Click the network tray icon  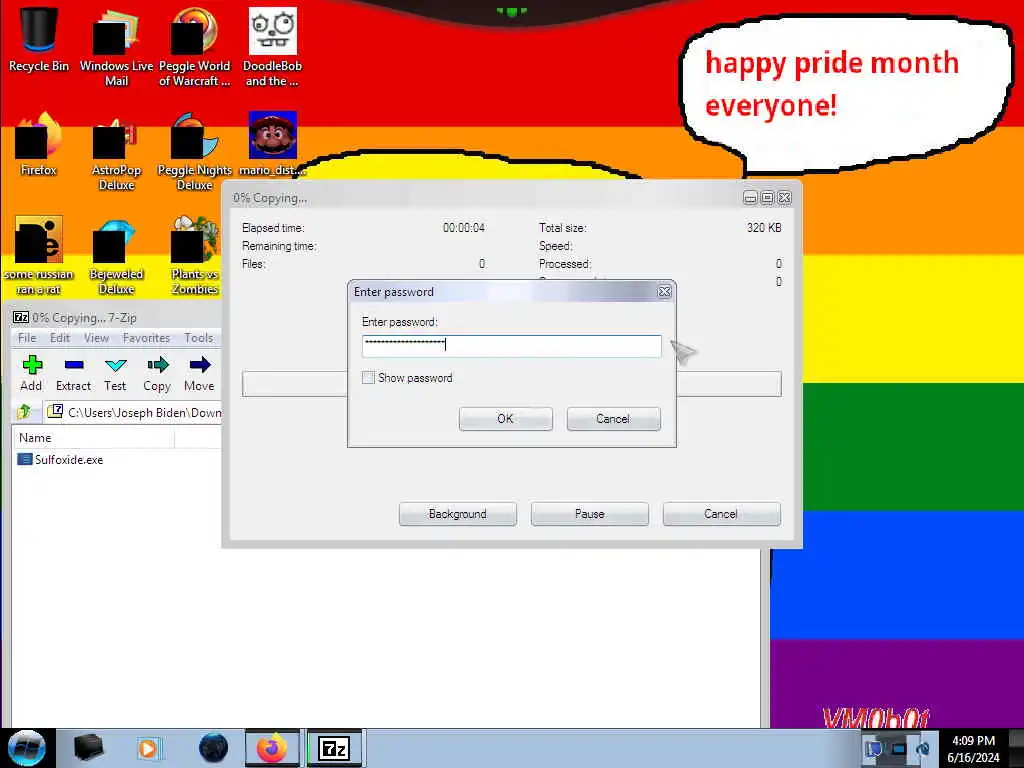(898, 749)
